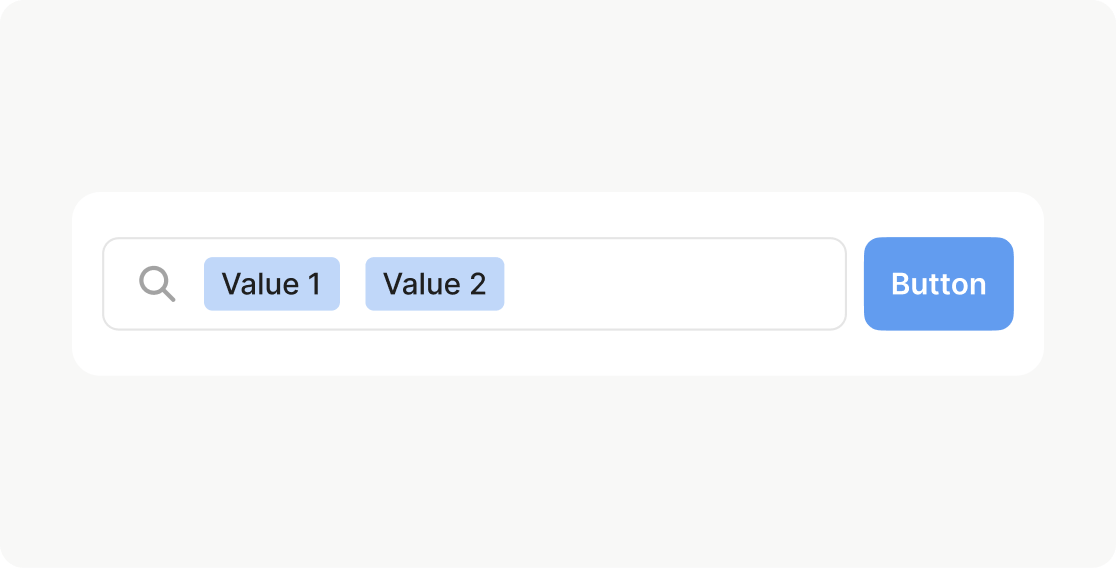Select the Value 1 tag
Screen dimensions: 1116x568
coord(272,284)
